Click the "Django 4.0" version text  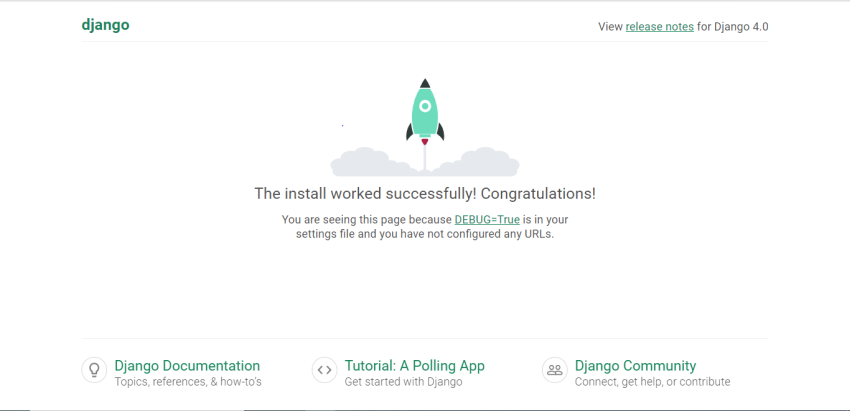(741, 27)
